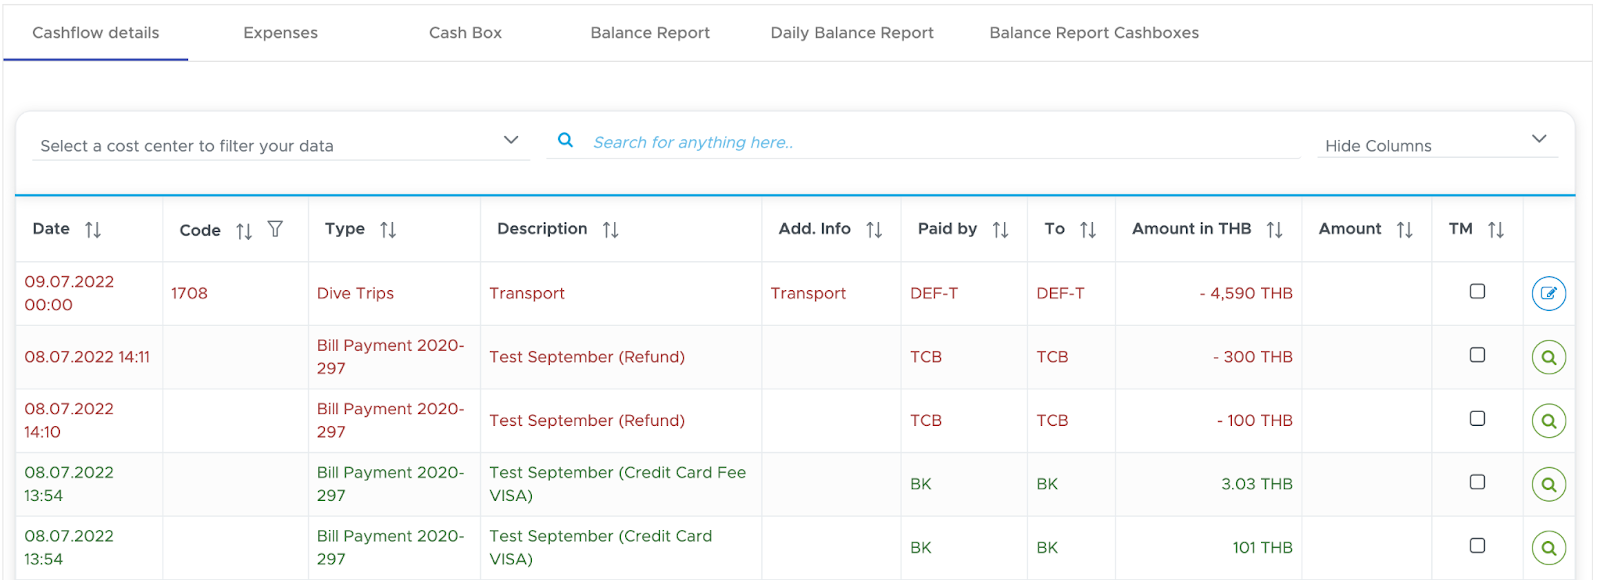Open the Cash Box tab
The width and height of the screenshot is (1600, 580).
tap(465, 33)
